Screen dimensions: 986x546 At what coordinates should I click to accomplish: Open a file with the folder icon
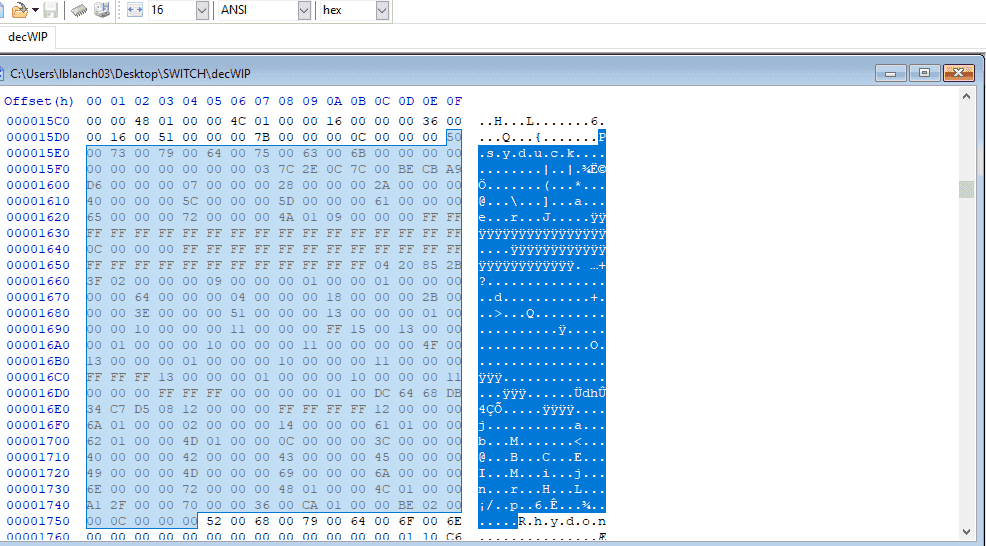(19, 10)
